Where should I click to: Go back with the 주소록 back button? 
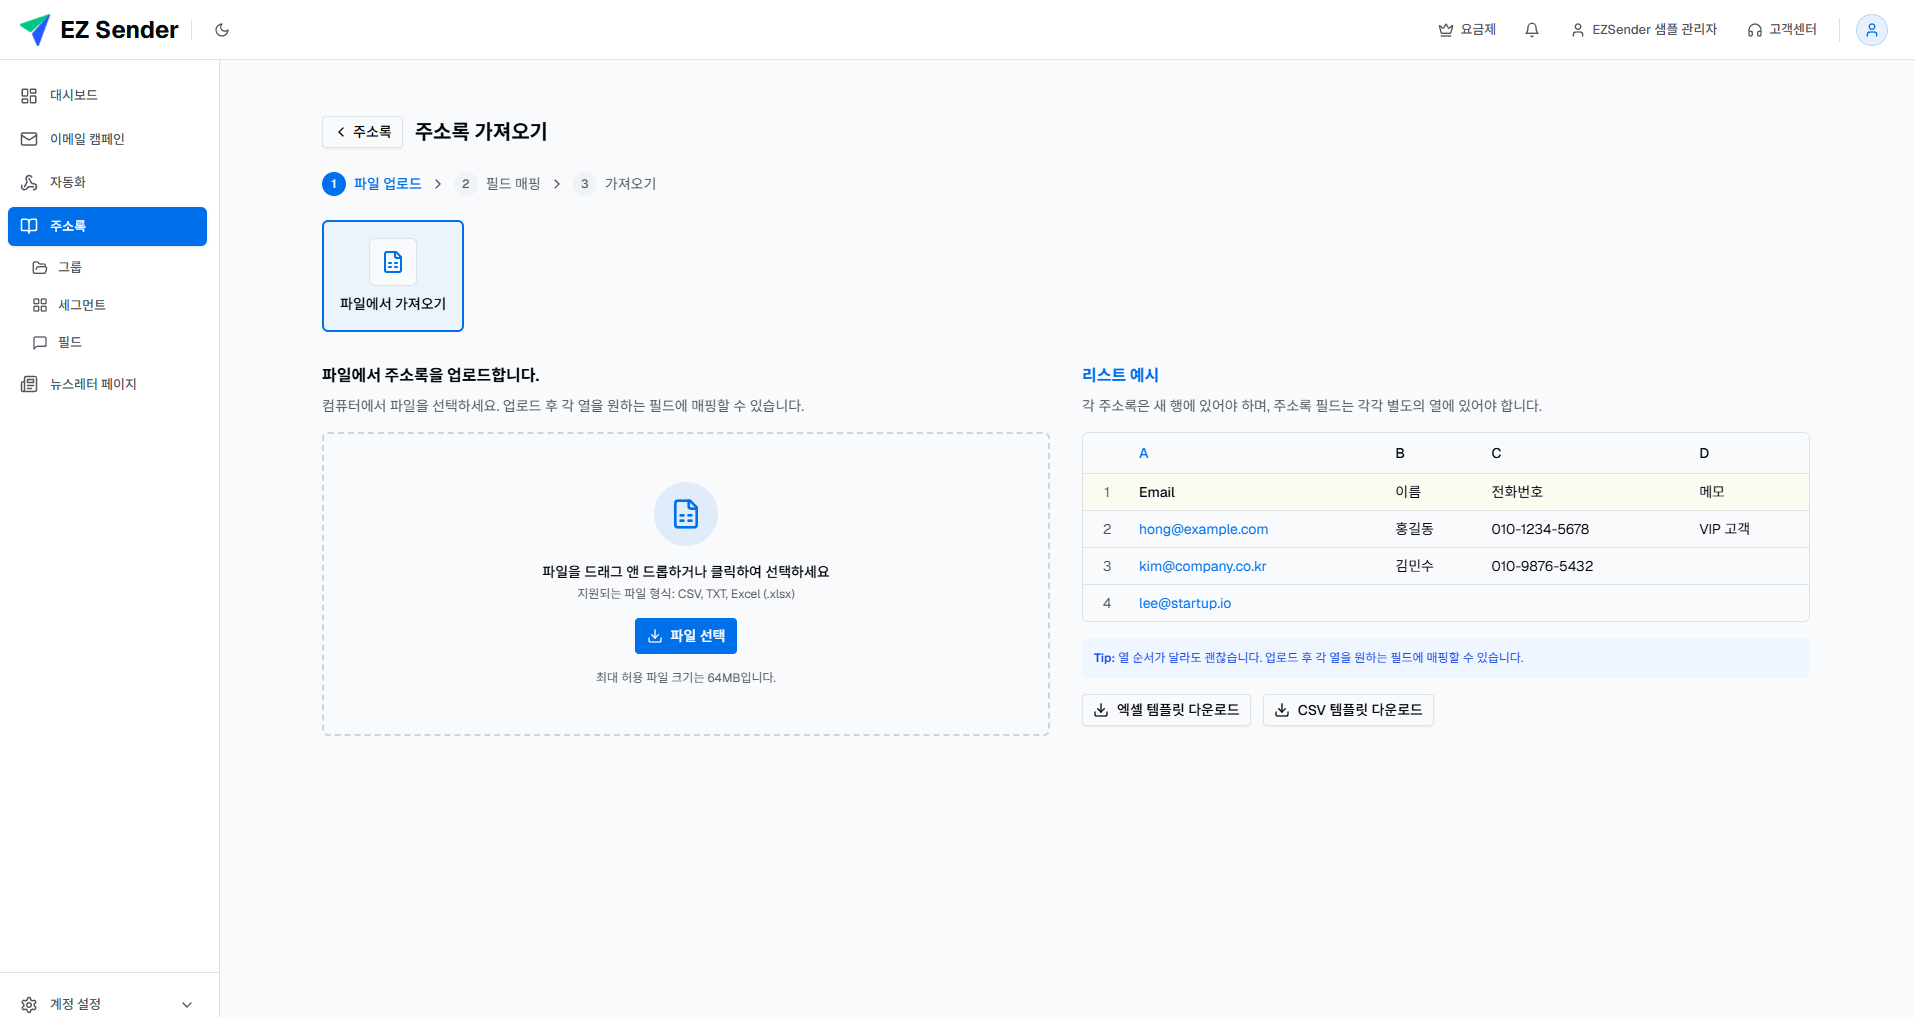tap(362, 132)
